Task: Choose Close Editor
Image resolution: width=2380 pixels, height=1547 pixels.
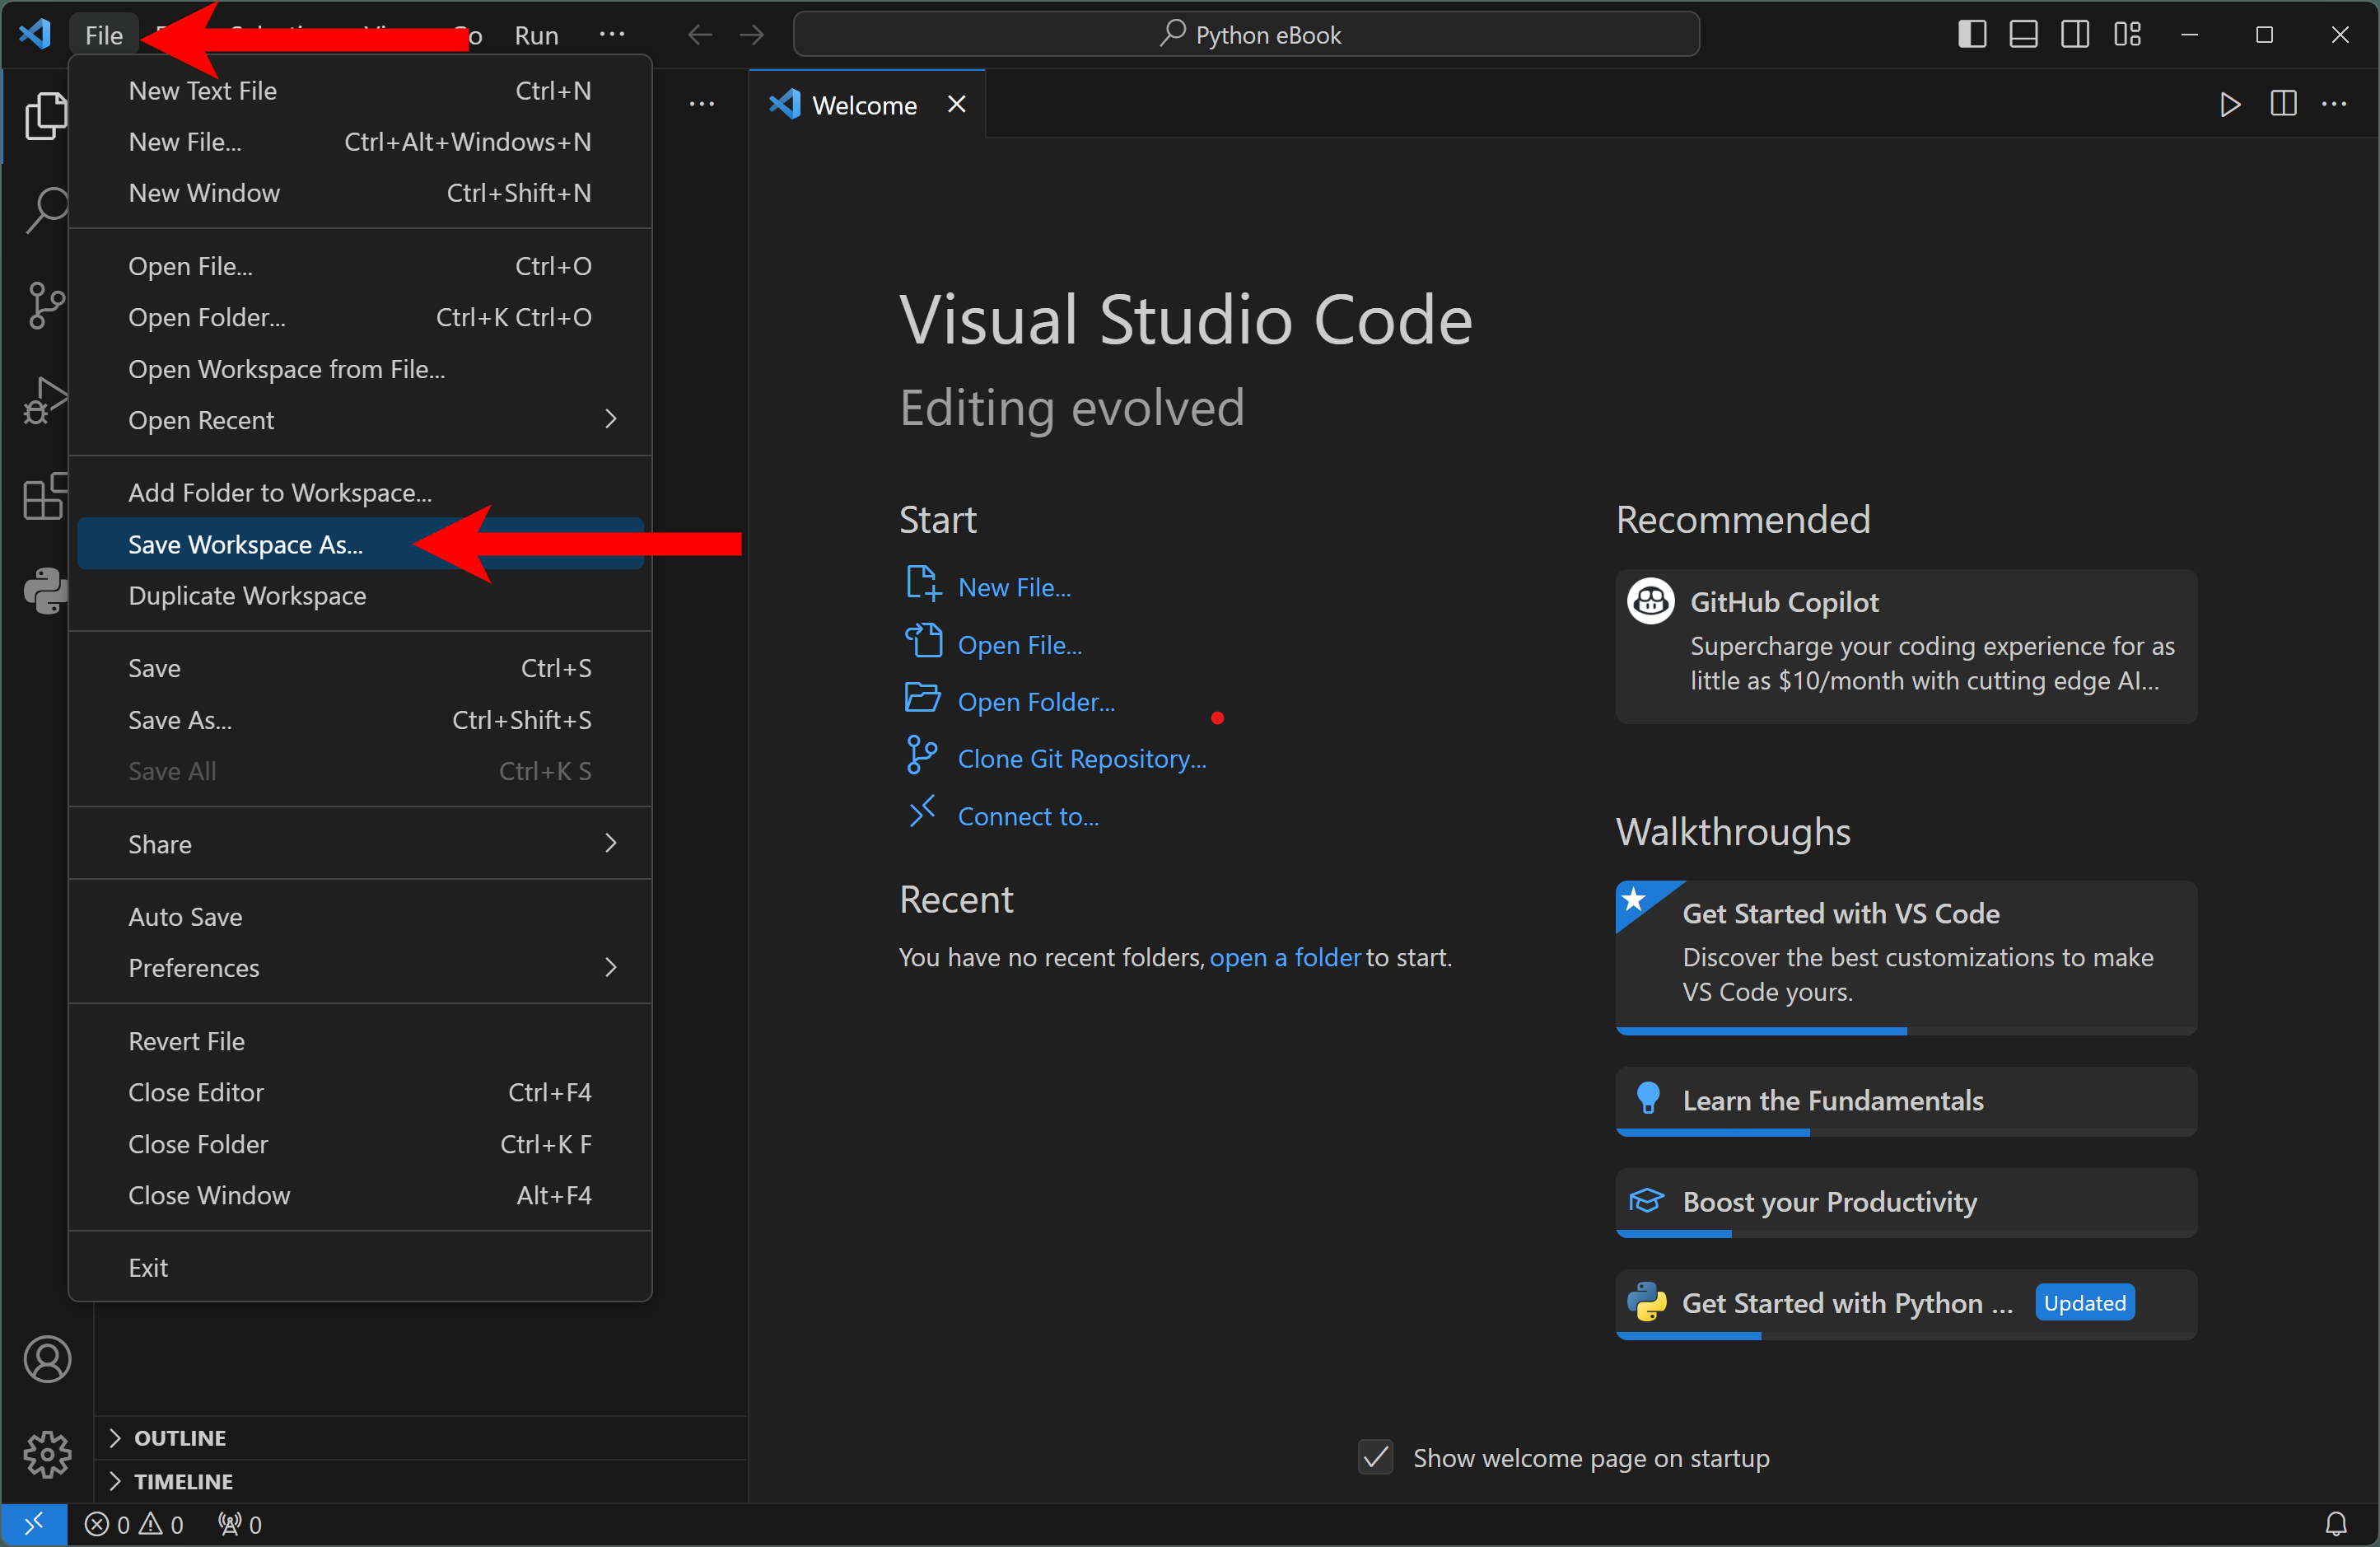Action: [x=360, y=1092]
